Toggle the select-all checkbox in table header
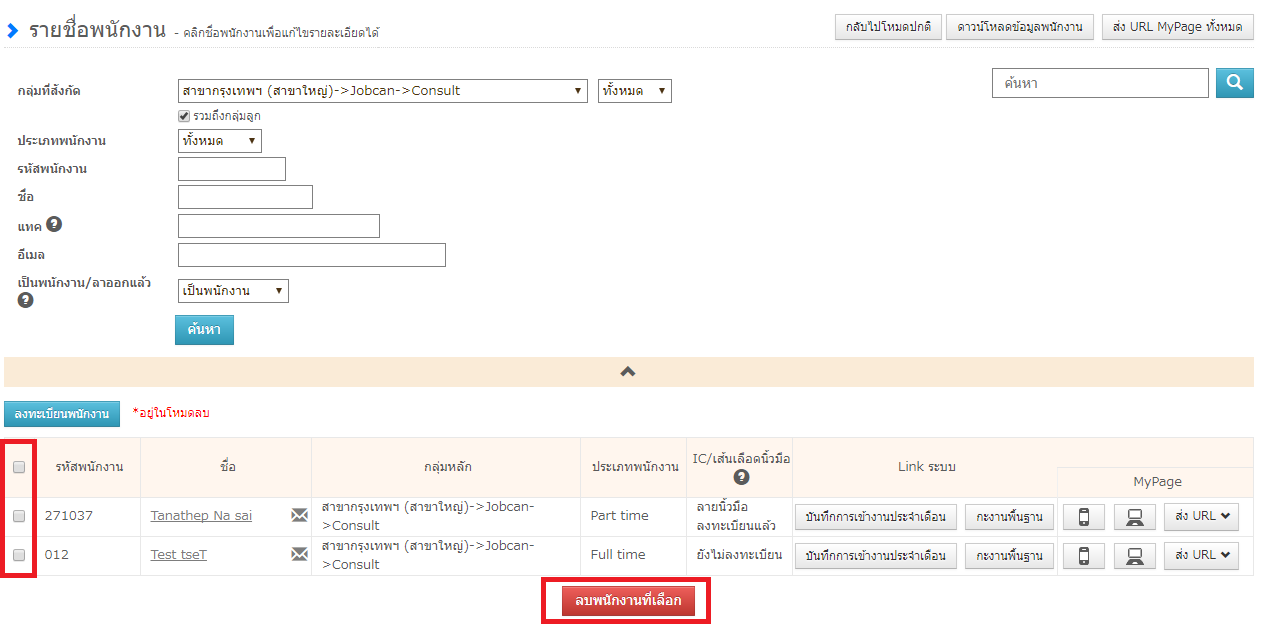The image size is (1264, 624). [x=19, y=466]
